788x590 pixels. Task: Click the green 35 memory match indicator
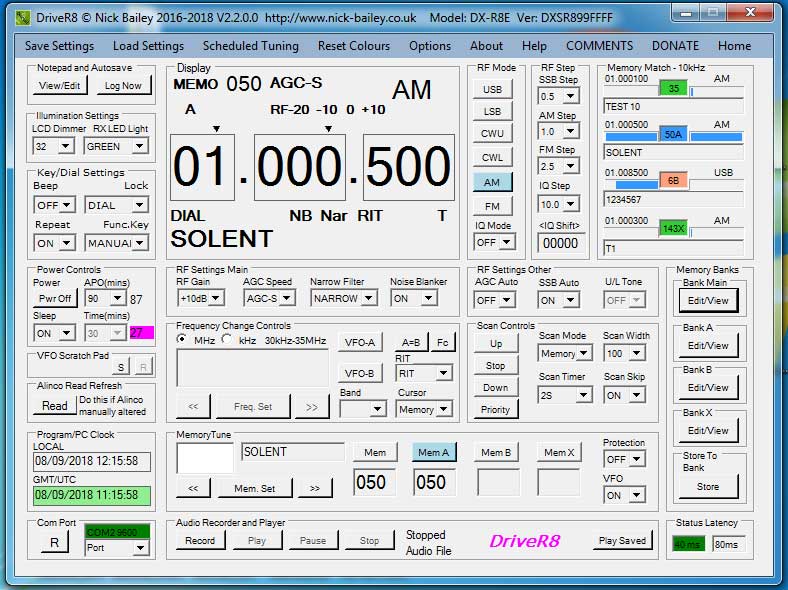pyautogui.click(x=673, y=89)
